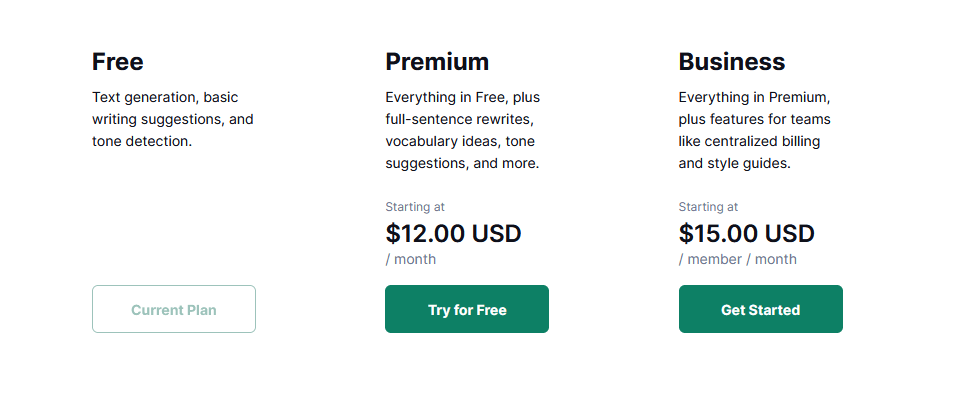Click the "Text generation, basic" description line

(165, 98)
